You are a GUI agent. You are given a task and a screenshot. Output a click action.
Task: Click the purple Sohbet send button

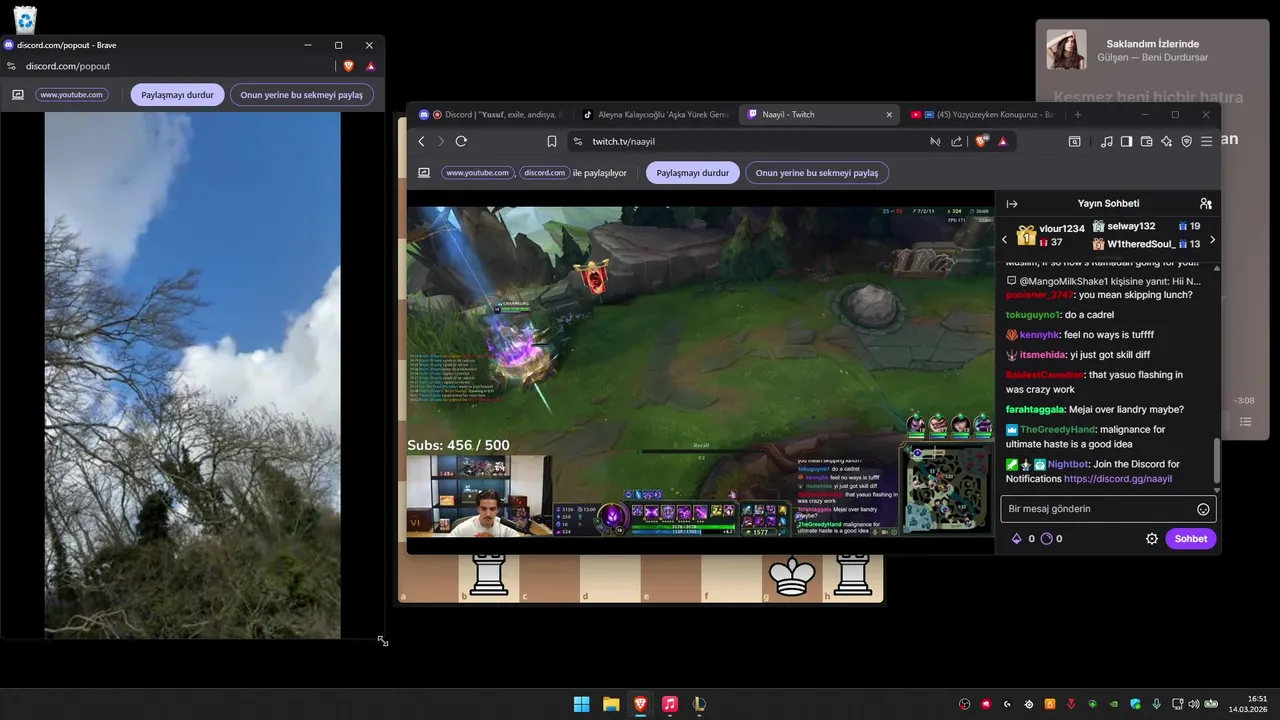(1190, 538)
